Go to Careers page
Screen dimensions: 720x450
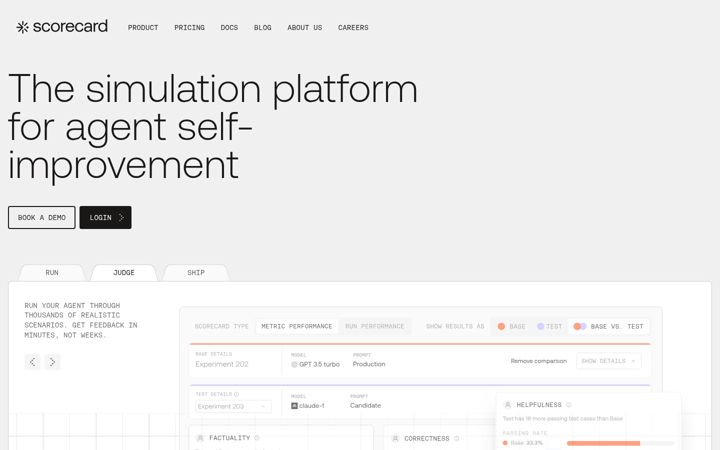(353, 28)
